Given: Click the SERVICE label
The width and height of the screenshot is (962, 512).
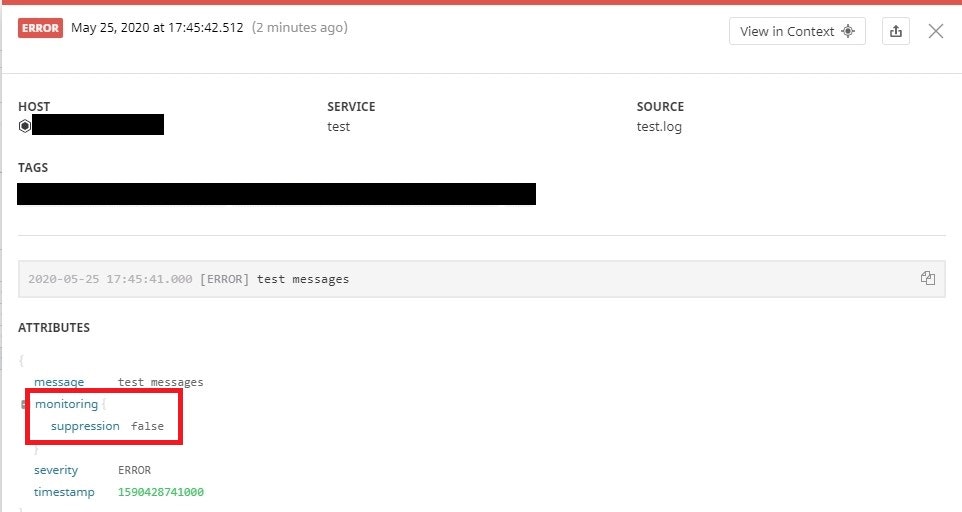Looking at the screenshot, I should [351, 107].
